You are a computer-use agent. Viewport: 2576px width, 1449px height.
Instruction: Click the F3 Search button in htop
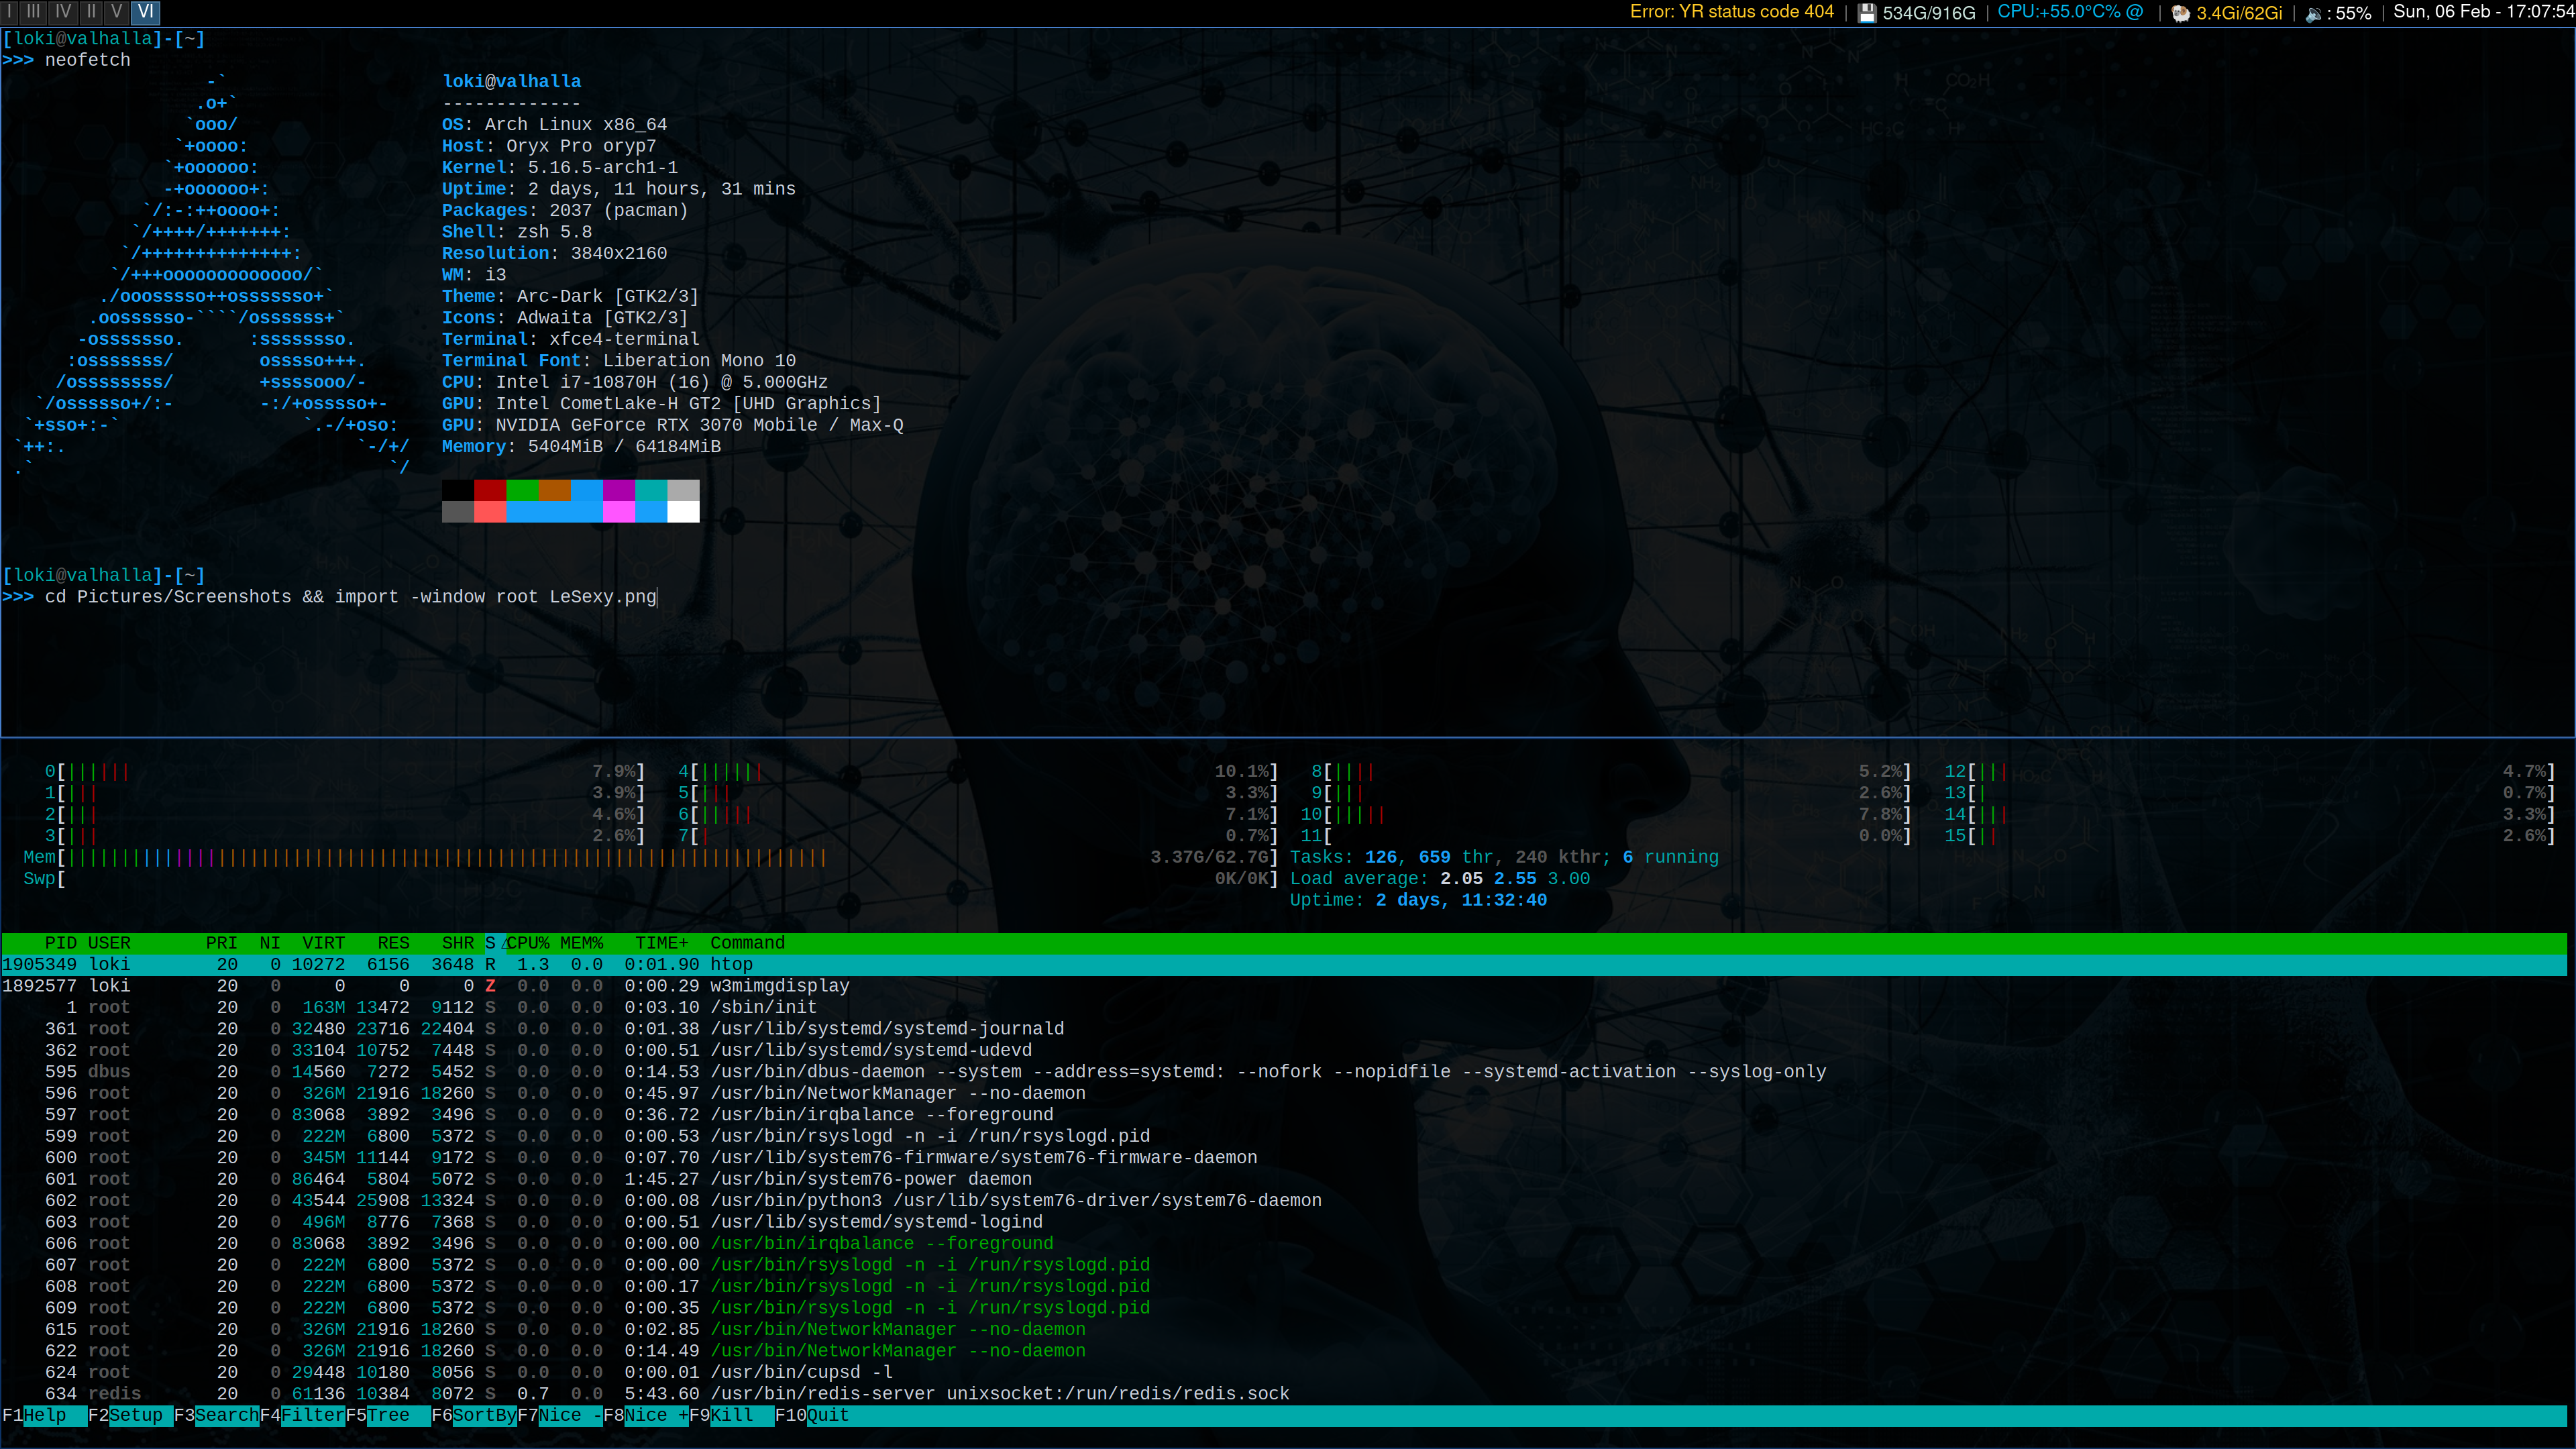216,1415
